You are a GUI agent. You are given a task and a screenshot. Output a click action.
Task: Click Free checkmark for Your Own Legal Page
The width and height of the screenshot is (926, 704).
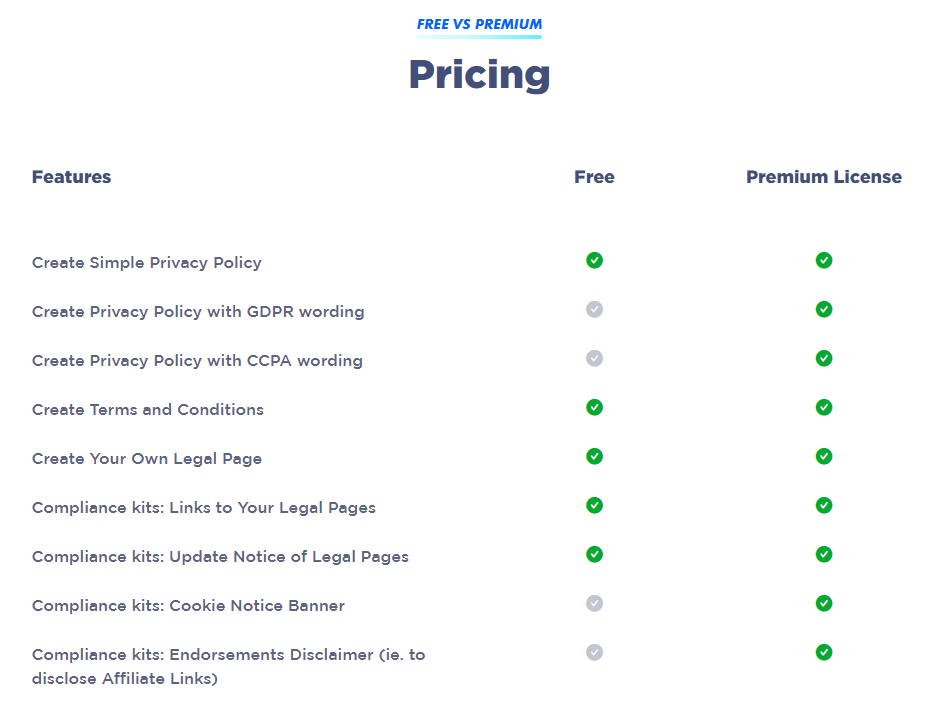[594, 457]
